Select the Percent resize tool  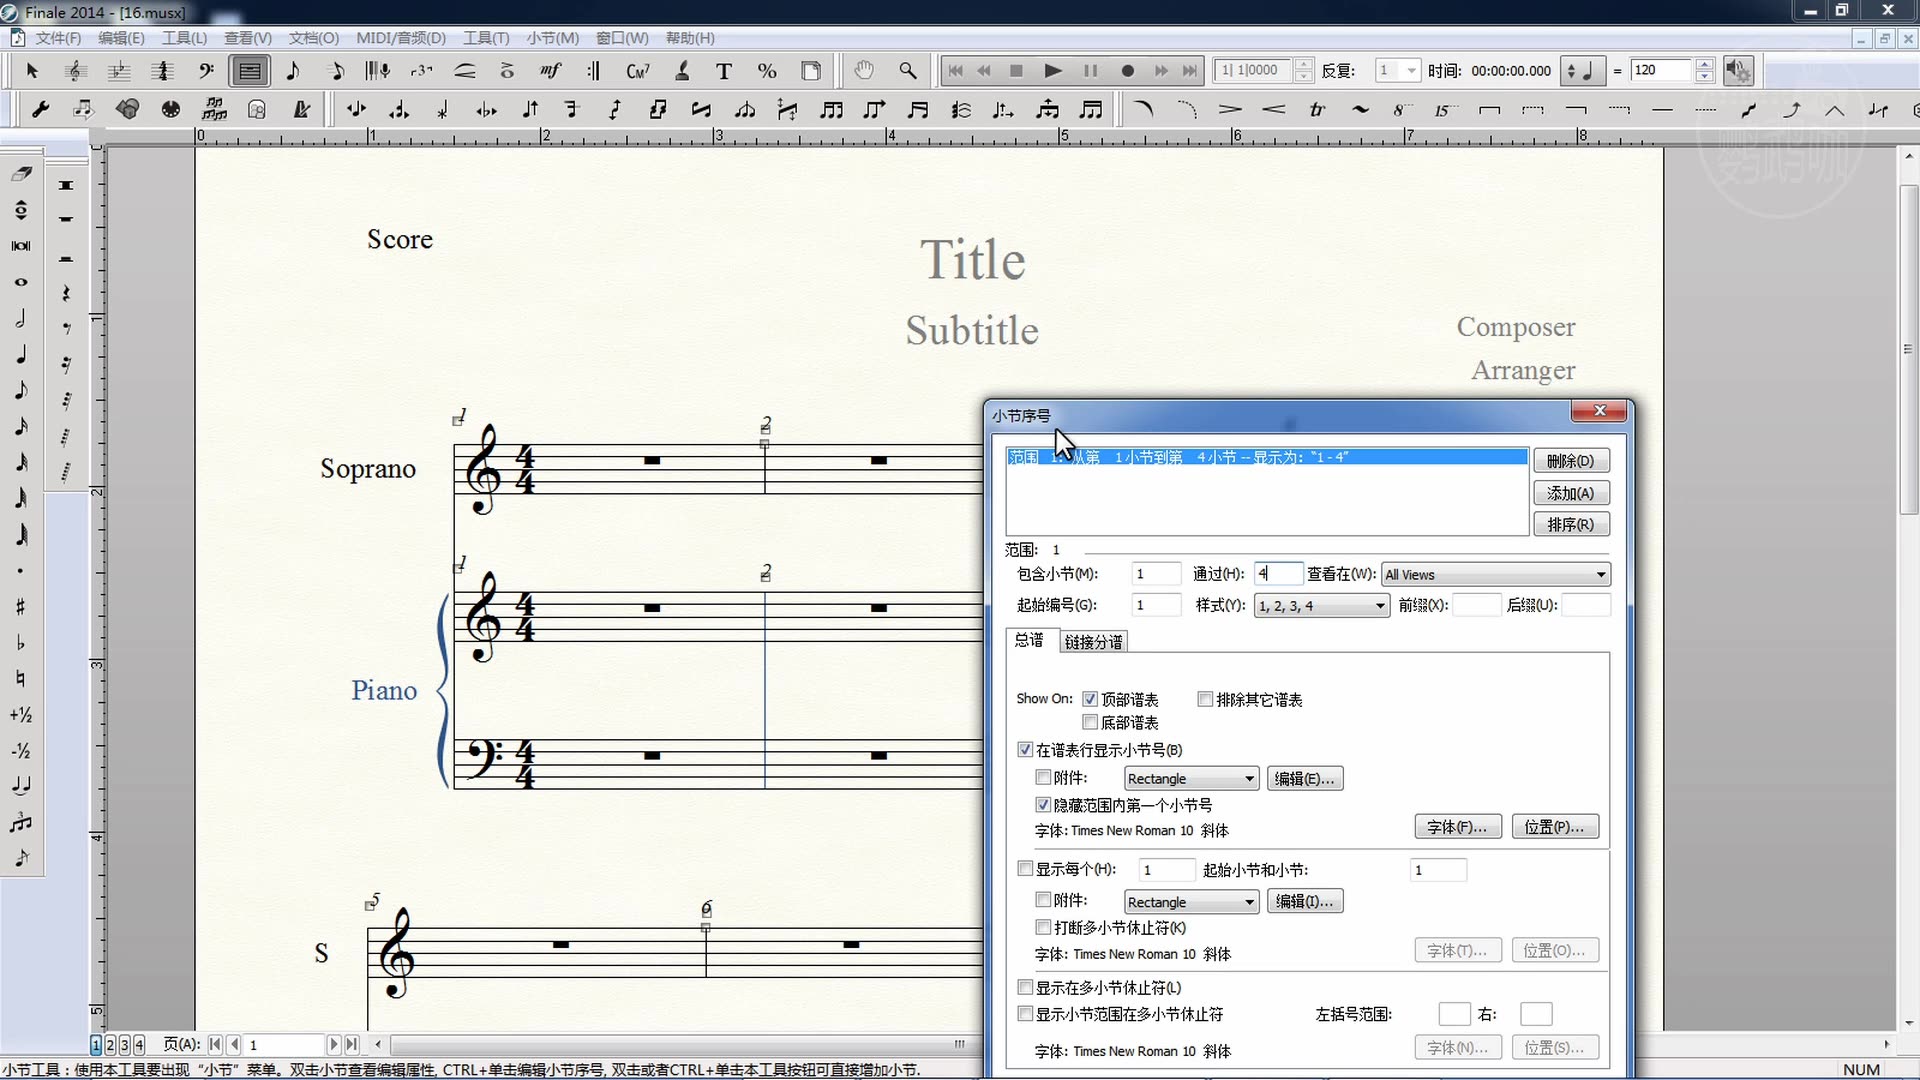tap(767, 71)
